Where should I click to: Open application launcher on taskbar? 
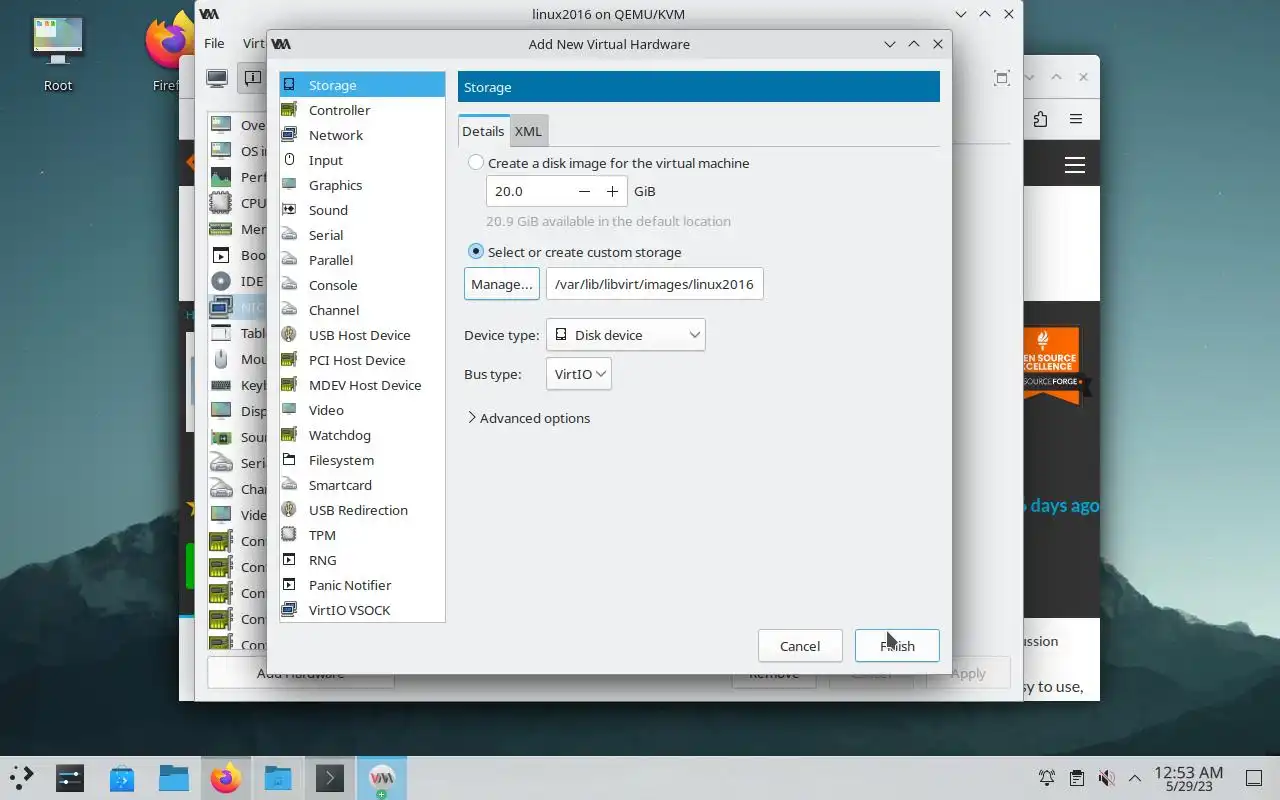point(22,778)
